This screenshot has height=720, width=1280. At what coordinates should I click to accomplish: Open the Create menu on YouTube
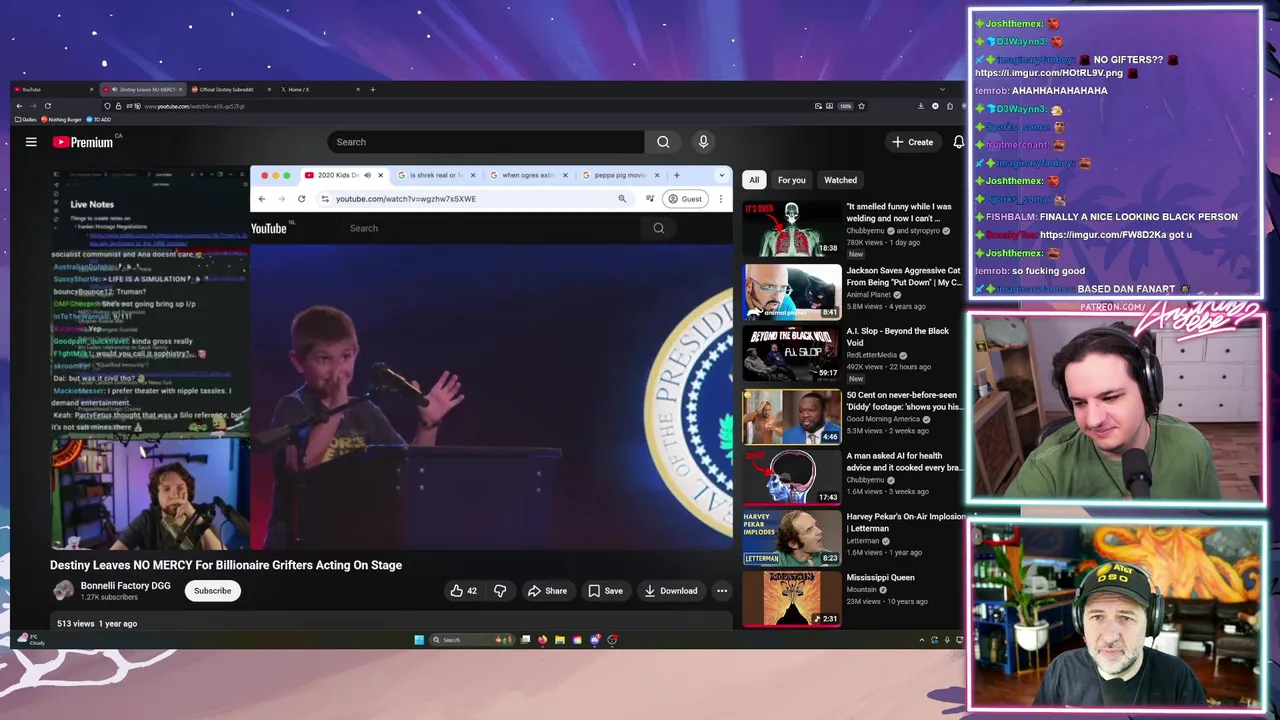pyautogui.click(x=913, y=142)
